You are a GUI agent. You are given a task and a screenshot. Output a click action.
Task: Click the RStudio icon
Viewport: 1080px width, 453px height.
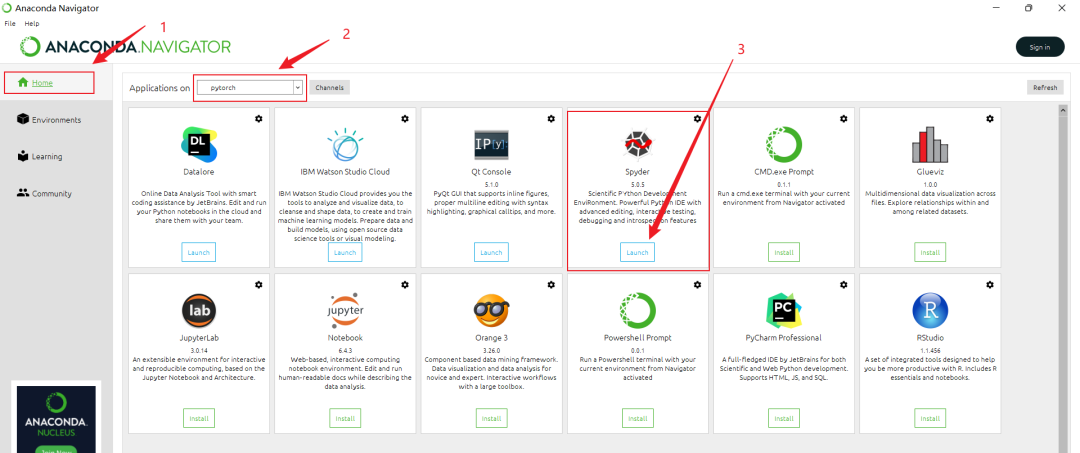pos(930,310)
